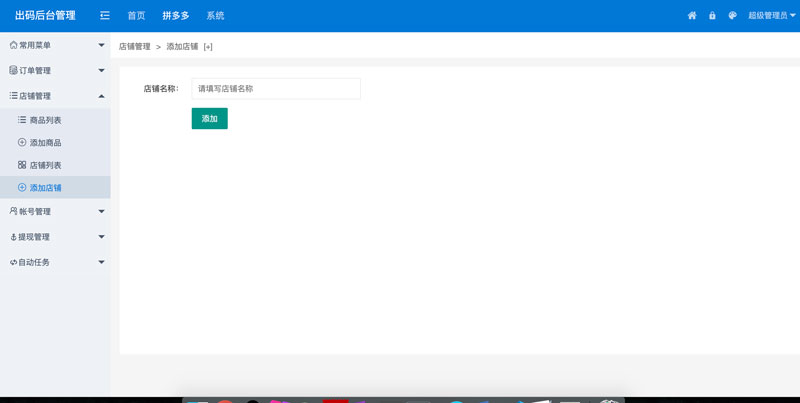This screenshot has width=800, height=403.
Task: Select the 拼多多 top tab
Action: click(176, 16)
